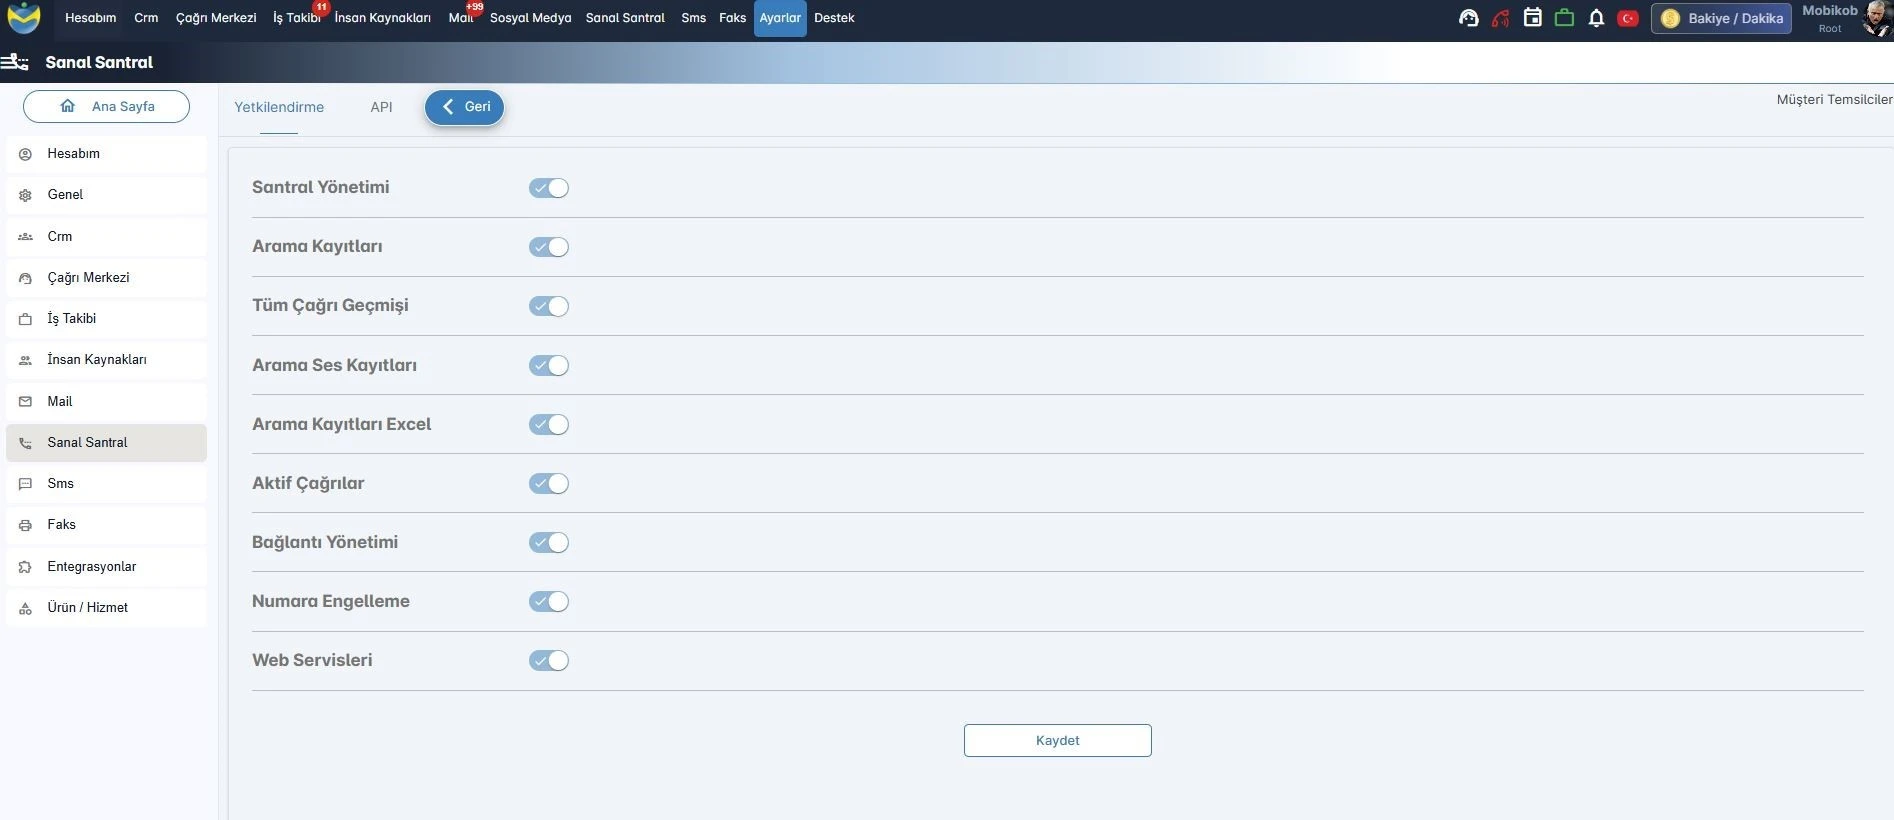Viewport: 1894px width, 820px height.
Task: Click the red phone call icon
Action: [x=1500, y=18]
